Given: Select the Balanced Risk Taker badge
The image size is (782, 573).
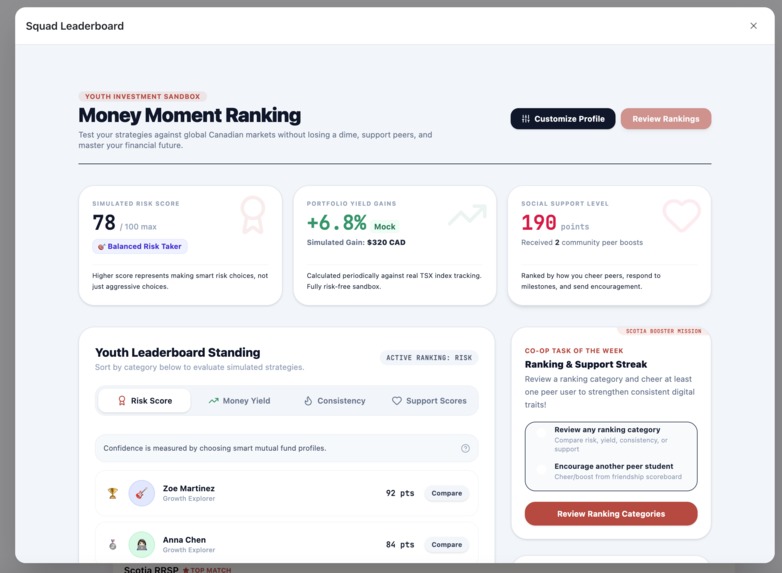Looking at the screenshot, I should click(x=140, y=246).
